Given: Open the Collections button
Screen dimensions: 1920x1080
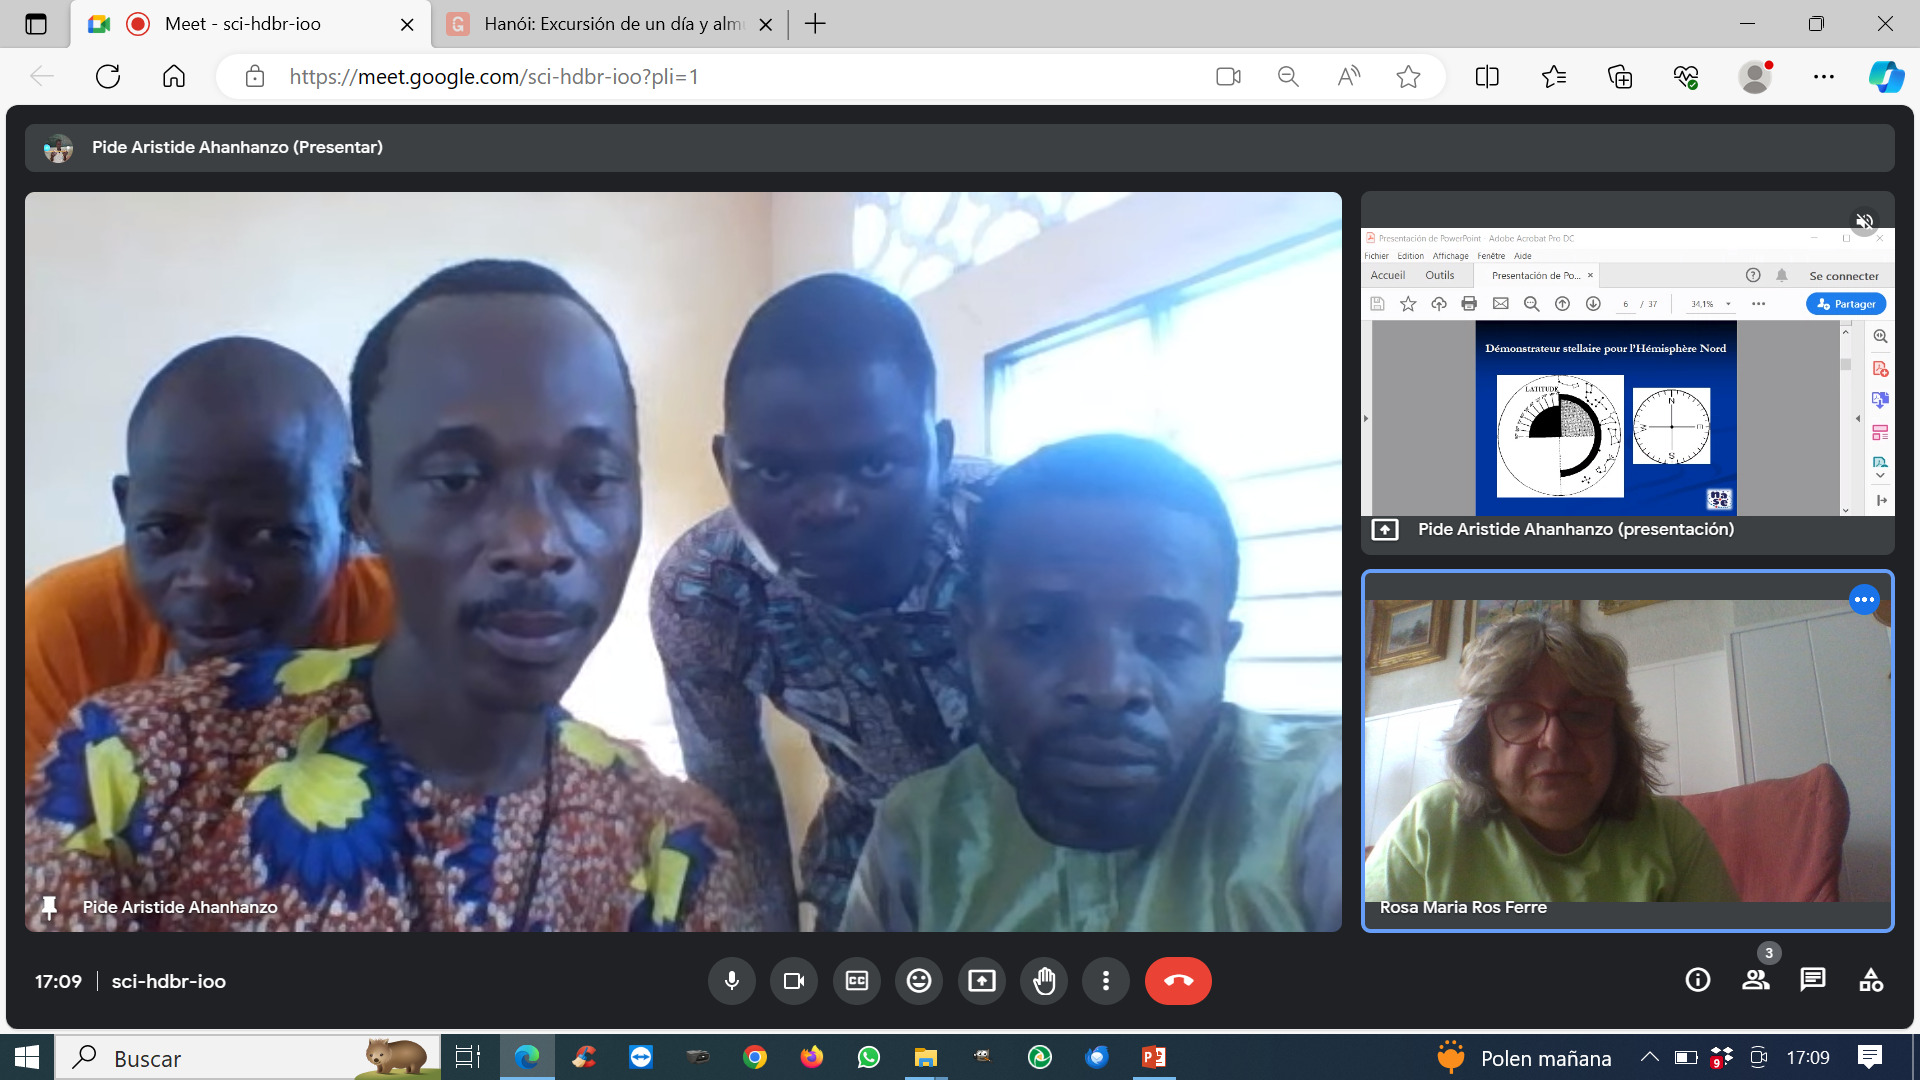Looking at the screenshot, I should 1620,76.
